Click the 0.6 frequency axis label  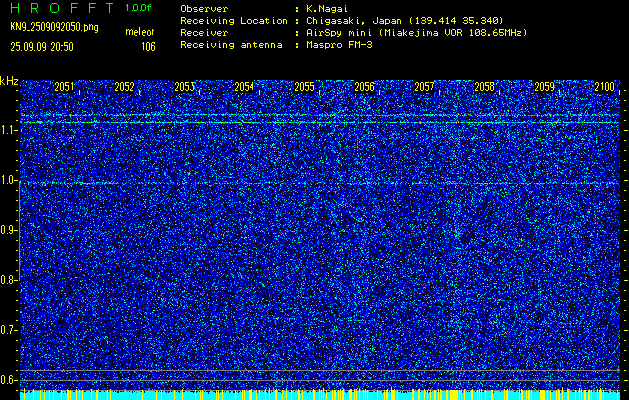6,380
